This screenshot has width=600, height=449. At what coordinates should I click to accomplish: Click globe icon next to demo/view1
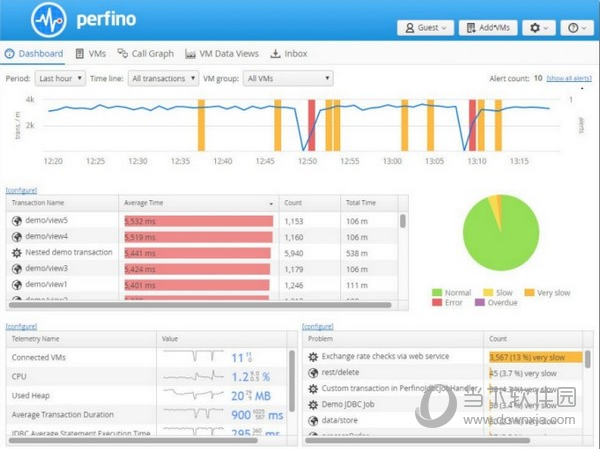coord(16,285)
